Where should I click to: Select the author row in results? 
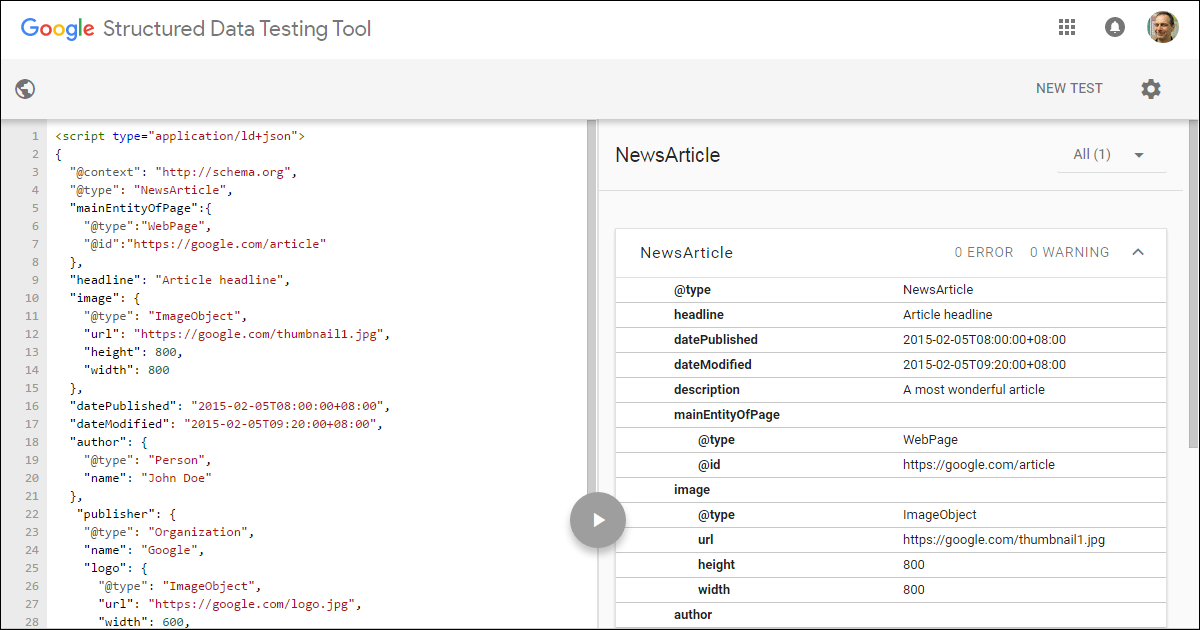point(891,615)
